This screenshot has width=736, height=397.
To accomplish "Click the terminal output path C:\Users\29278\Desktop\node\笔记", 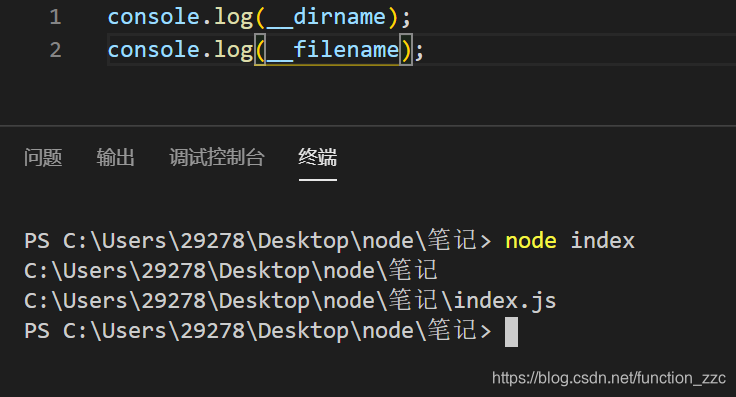I will click(x=231, y=271).
